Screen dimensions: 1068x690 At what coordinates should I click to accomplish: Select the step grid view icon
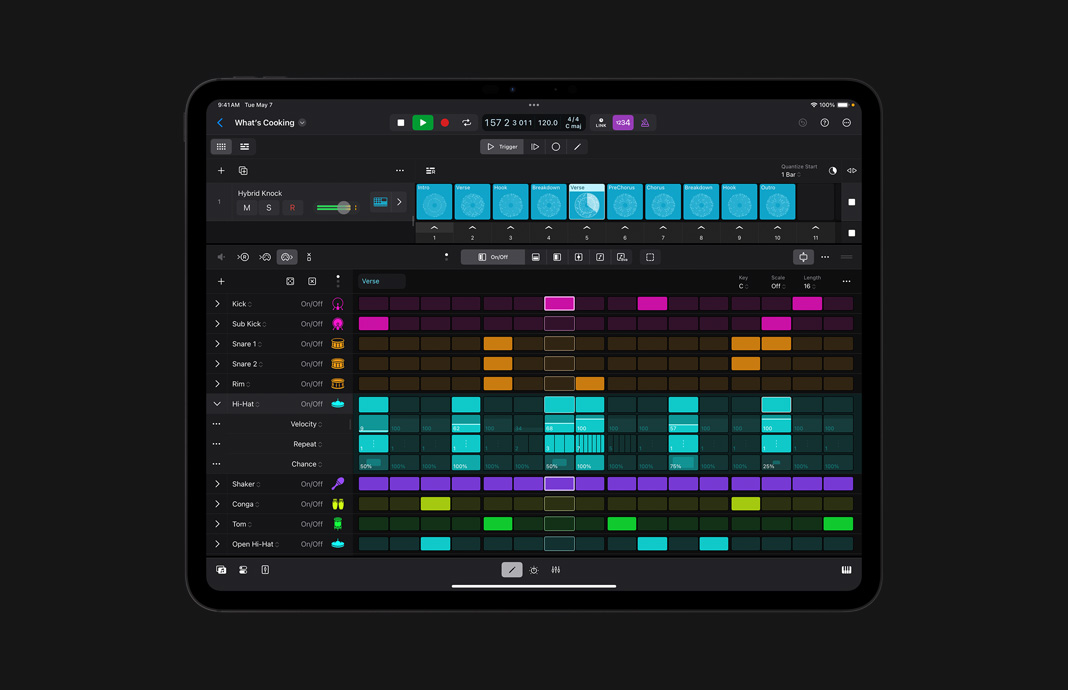point(221,146)
